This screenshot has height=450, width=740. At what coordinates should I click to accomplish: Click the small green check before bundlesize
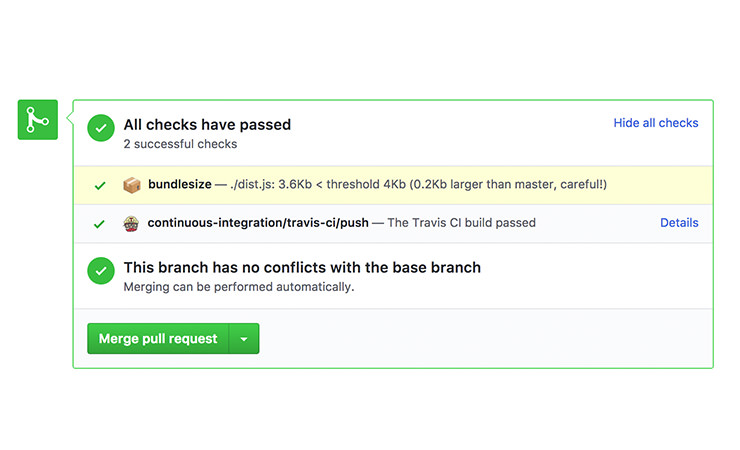click(100, 185)
